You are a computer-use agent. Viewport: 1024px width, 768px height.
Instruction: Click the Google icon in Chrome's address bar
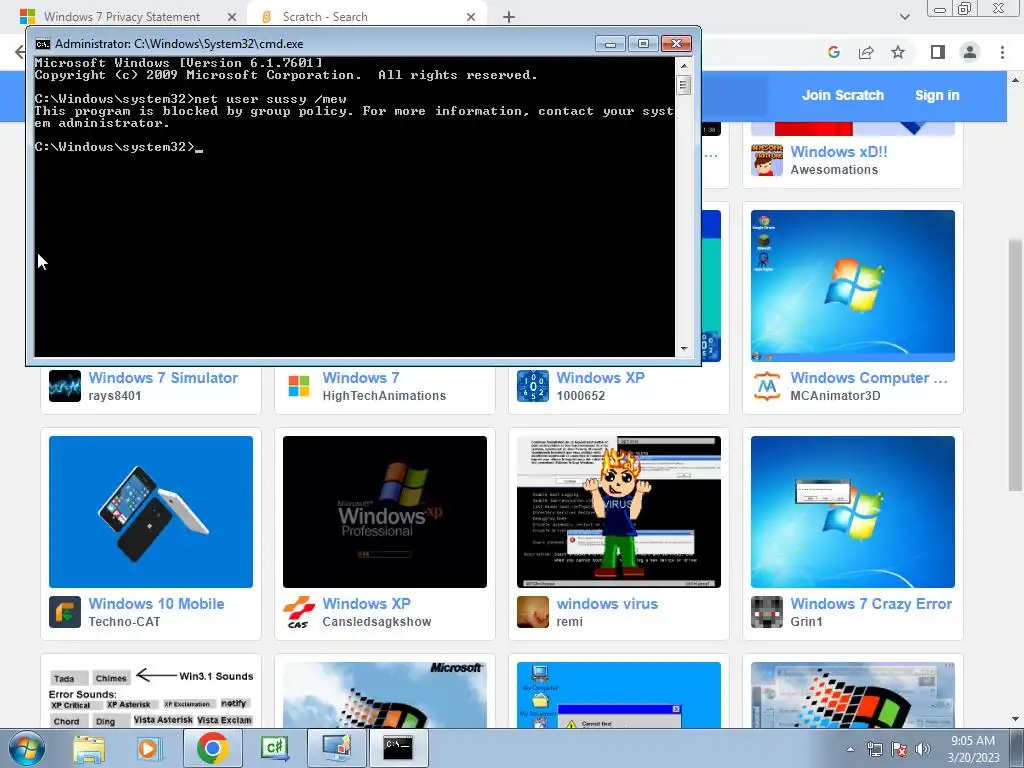834,52
